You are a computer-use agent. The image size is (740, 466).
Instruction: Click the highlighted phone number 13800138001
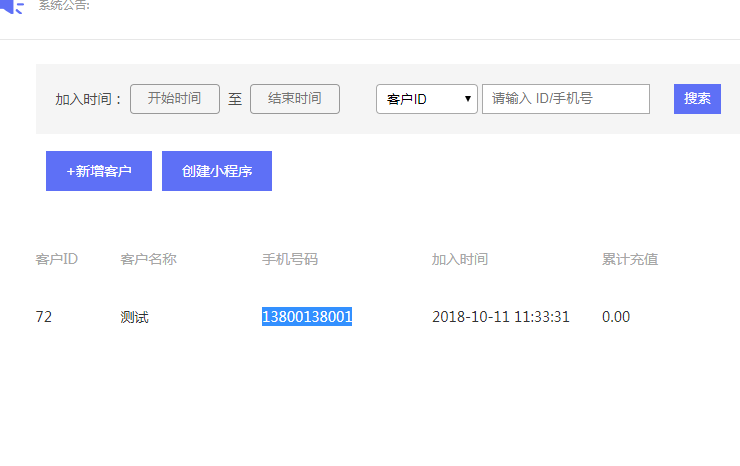pyautogui.click(x=307, y=317)
